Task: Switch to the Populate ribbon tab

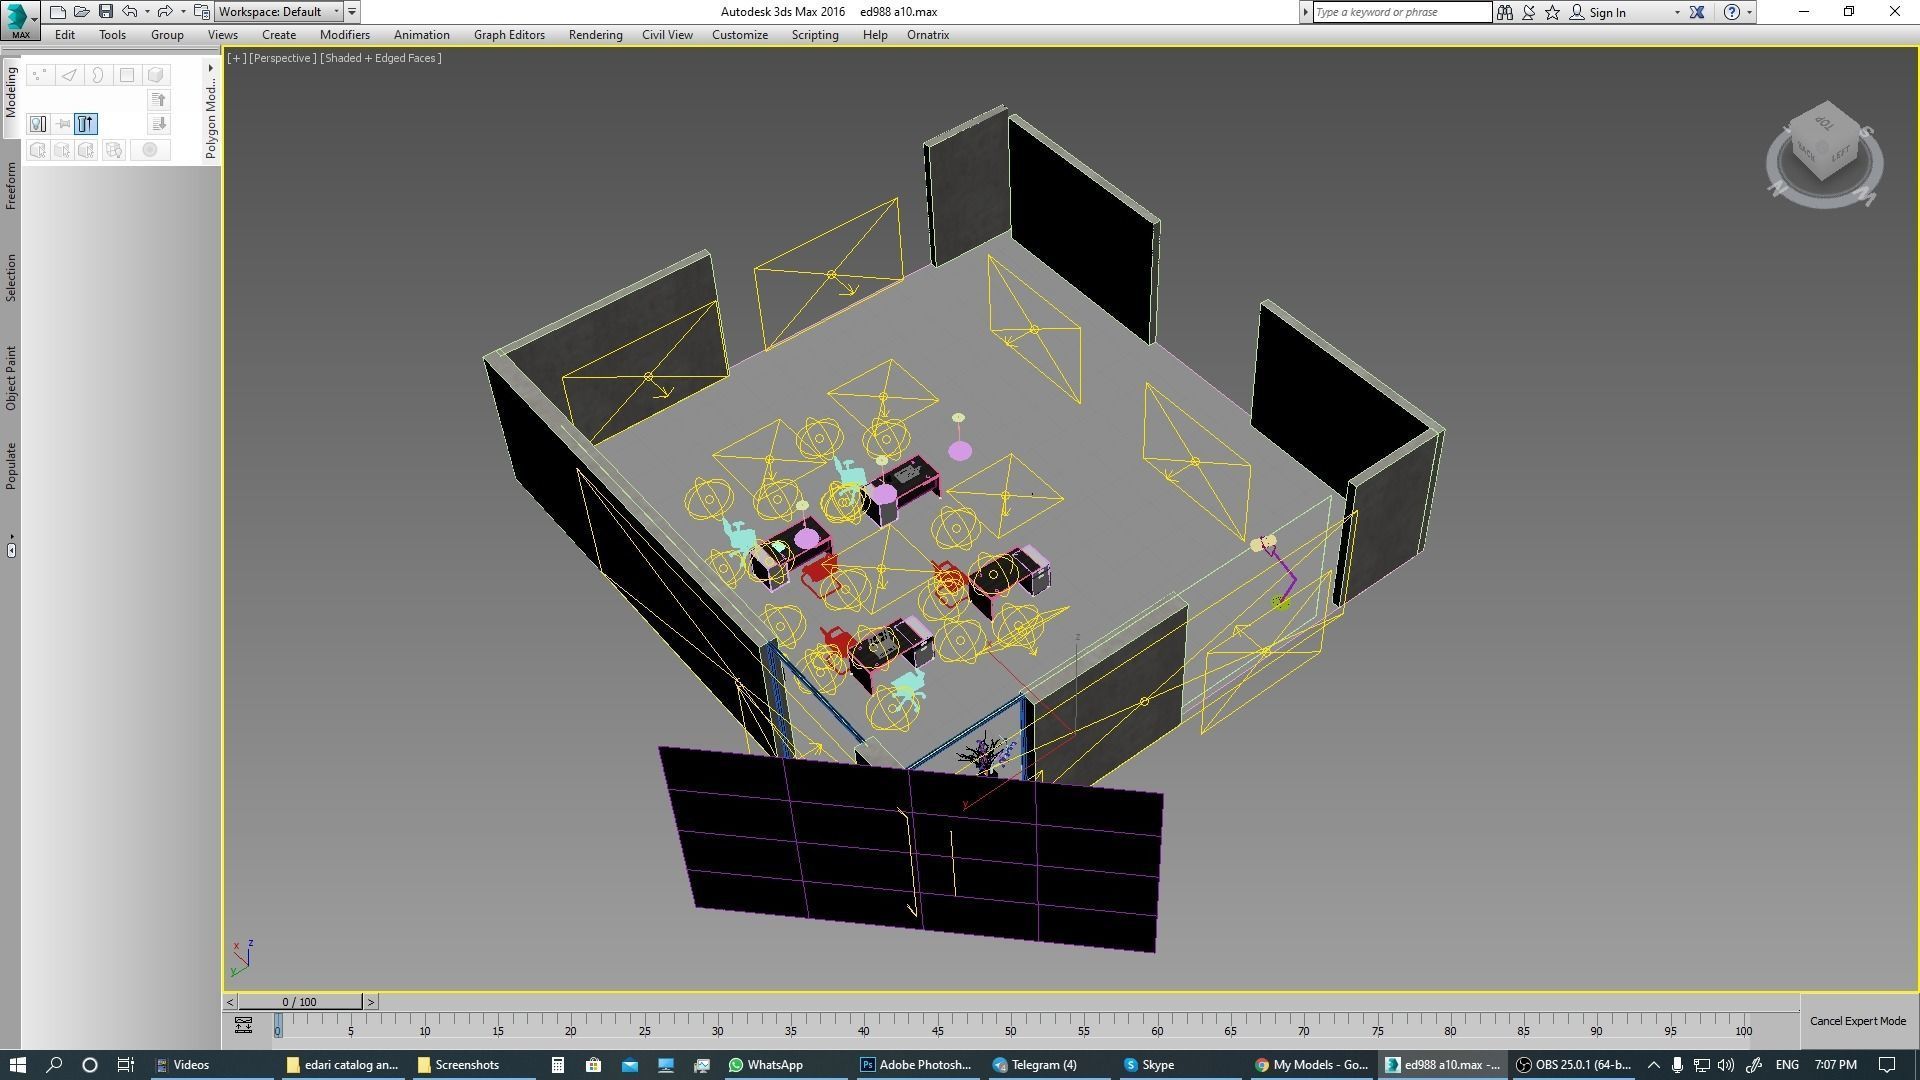Action: (x=11, y=466)
